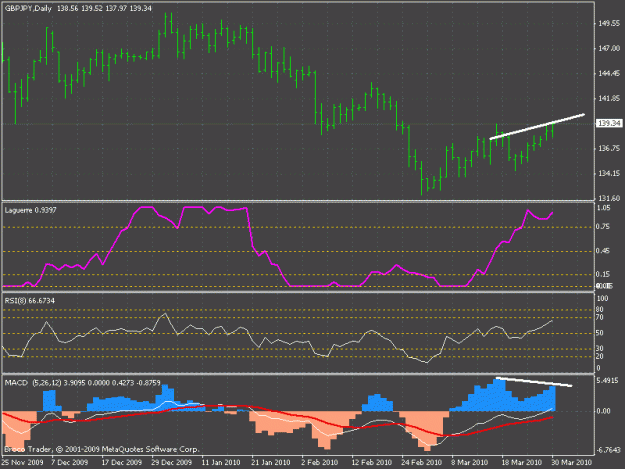Click the Laguerre 0.45 scale value
This screenshot has height=469, width=625.
[603, 251]
